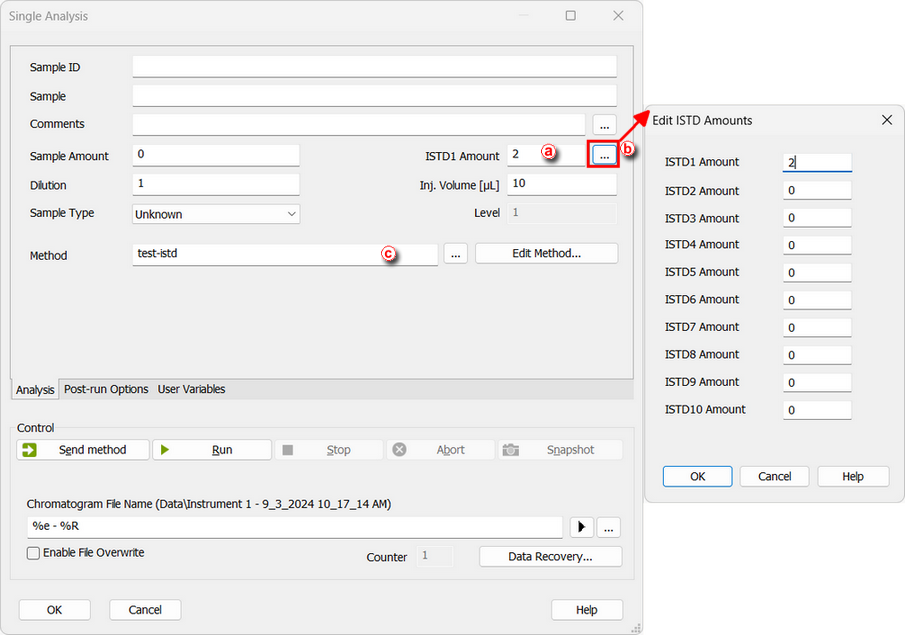Click the ellipsis button beside Comments
Screen dimensions: 905x635
click(604, 125)
